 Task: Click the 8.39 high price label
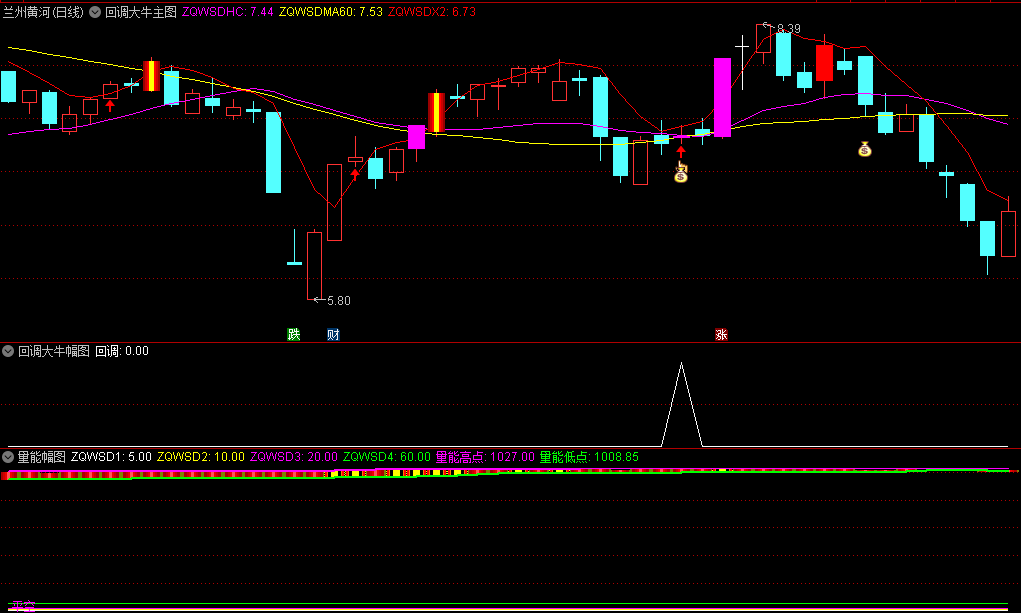pyautogui.click(x=788, y=28)
